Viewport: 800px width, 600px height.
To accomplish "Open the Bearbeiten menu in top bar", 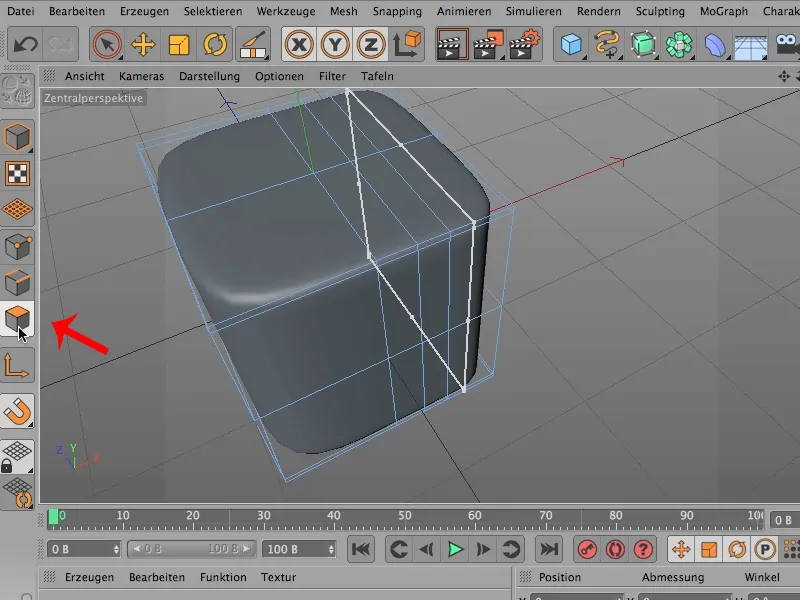I will coord(77,11).
